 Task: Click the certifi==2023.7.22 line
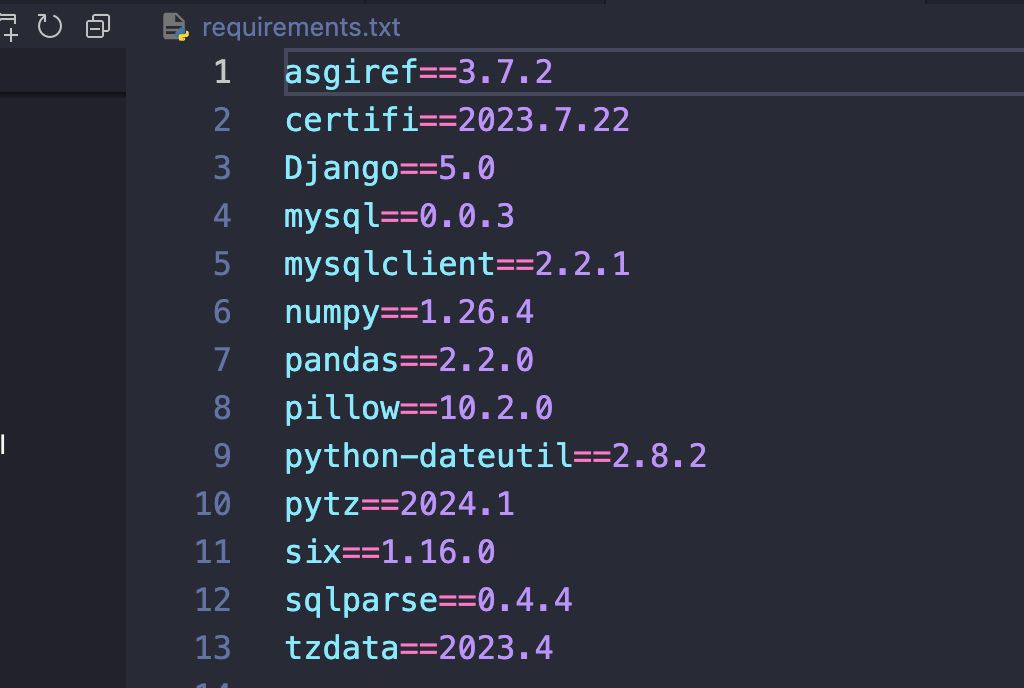pos(457,120)
